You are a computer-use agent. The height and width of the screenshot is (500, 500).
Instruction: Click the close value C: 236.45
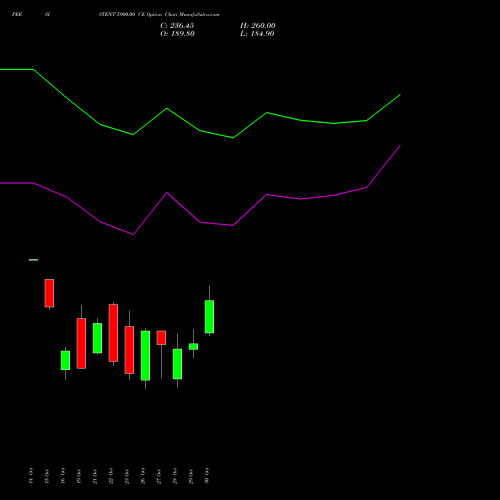coord(177,26)
